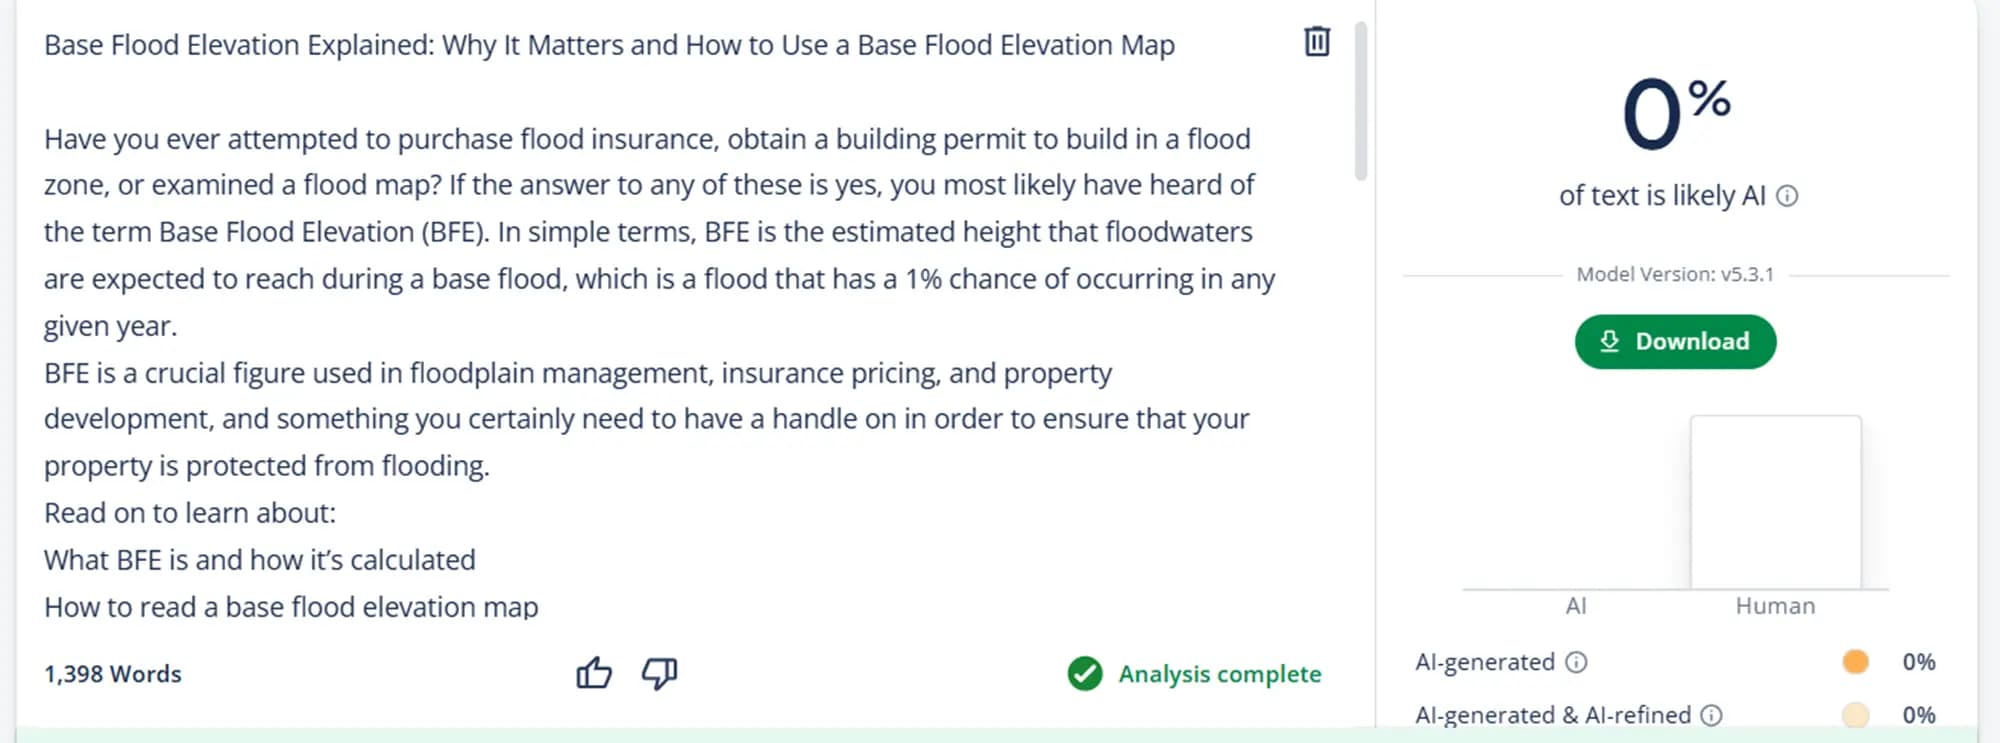Click the thumbs up feedback icon
The height and width of the screenshot is (743, 2000).
pyautogui.click(x=594, y=673)
